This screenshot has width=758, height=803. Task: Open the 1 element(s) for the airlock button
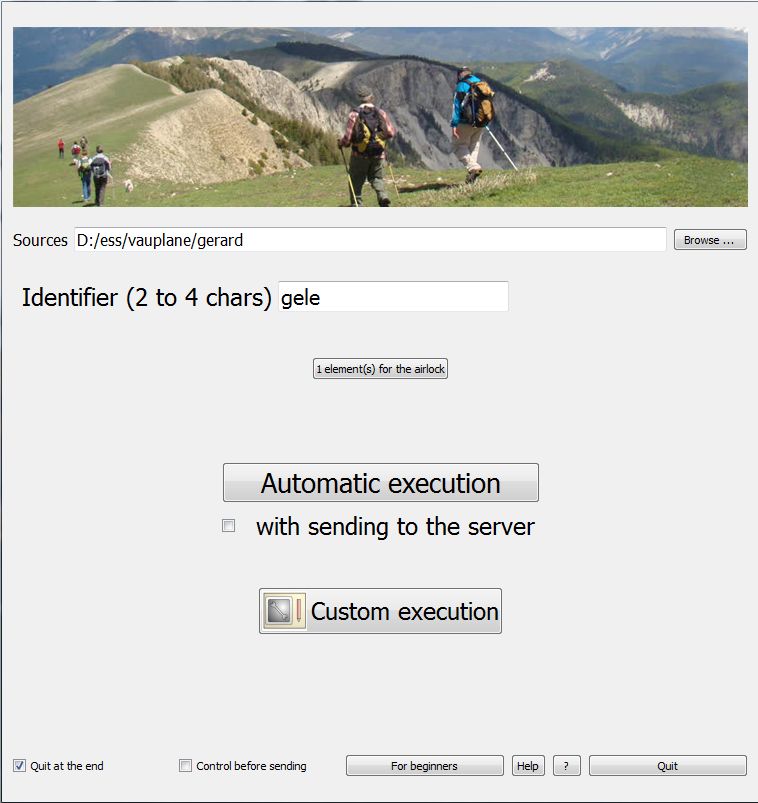click(x=380, y=369)
